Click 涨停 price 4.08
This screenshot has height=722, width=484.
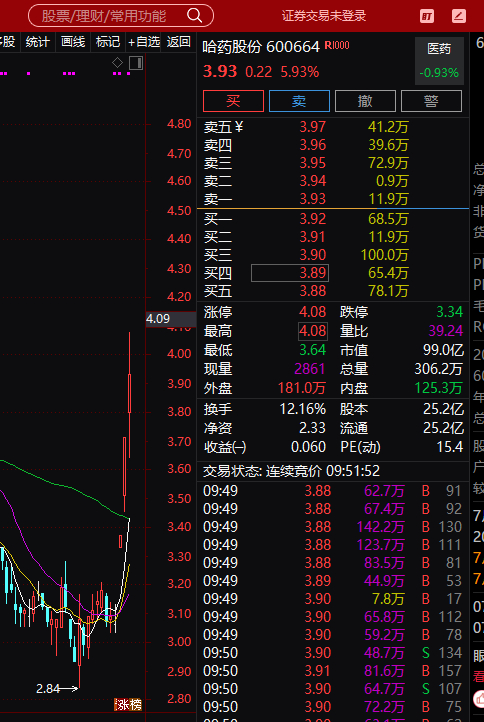click(x=313, y=312)
